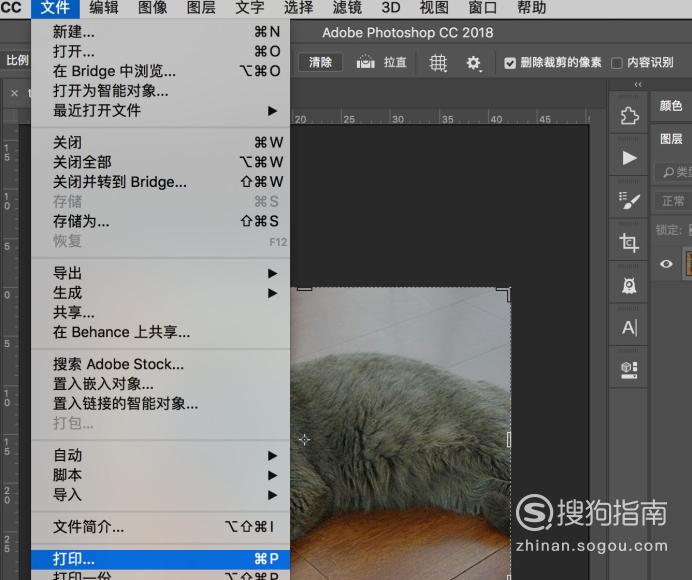Choose Print (⌘P) menu item
692x580 pixels.
pos(161,559)
